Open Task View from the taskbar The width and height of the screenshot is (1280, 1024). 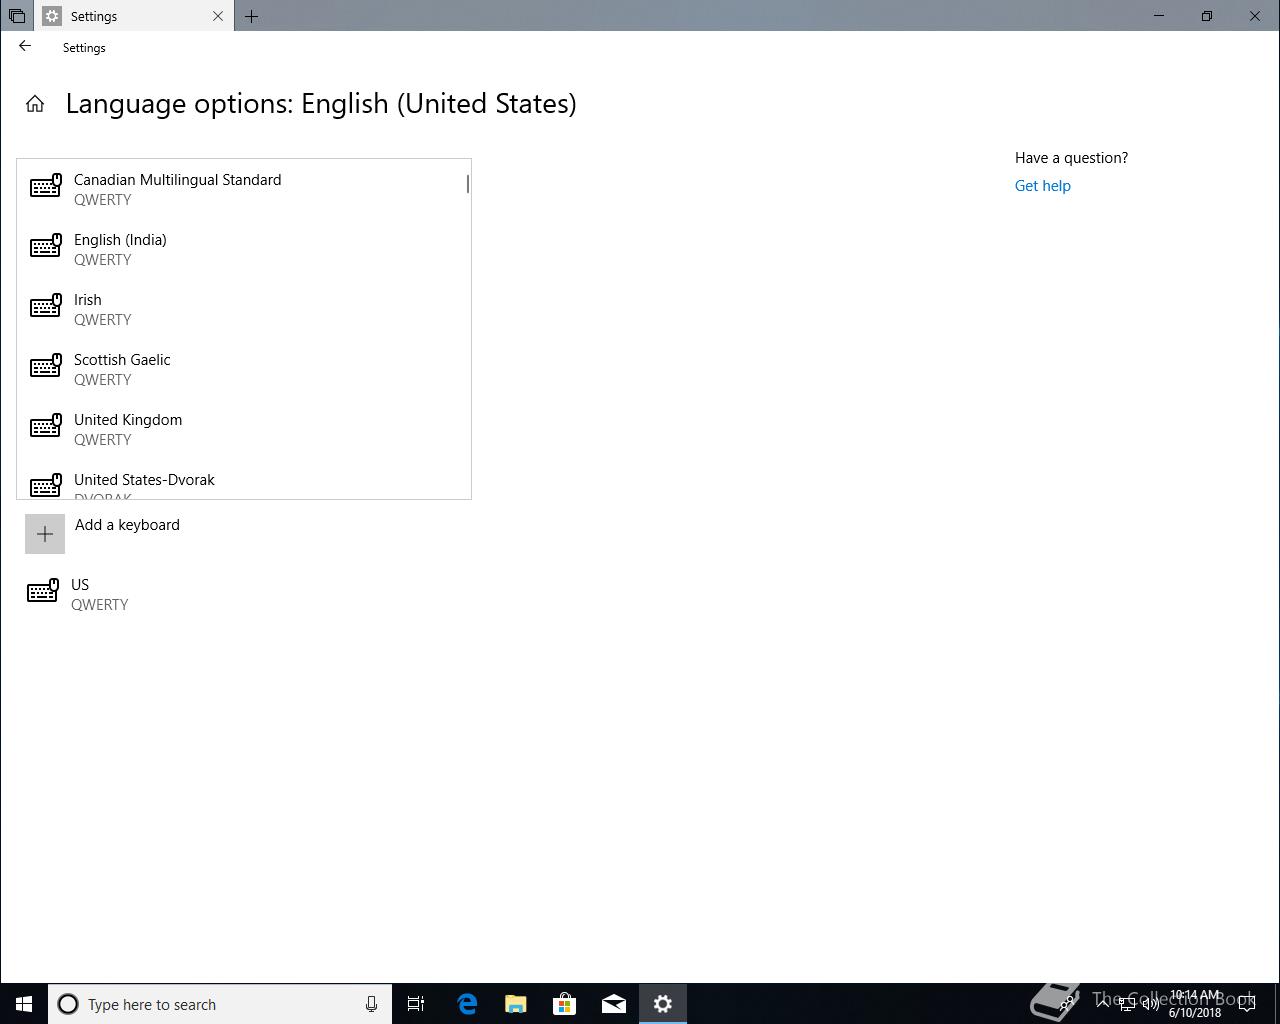[416, 1004]
